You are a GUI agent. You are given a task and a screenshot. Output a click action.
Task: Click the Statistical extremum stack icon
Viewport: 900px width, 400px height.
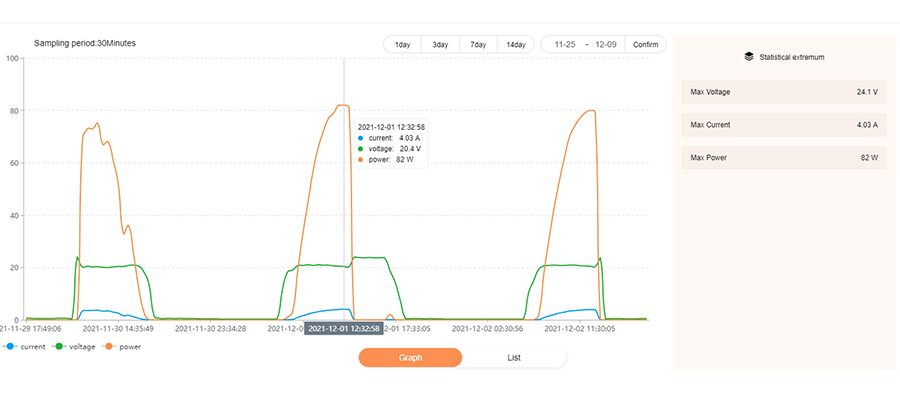(x=748, y=57)
